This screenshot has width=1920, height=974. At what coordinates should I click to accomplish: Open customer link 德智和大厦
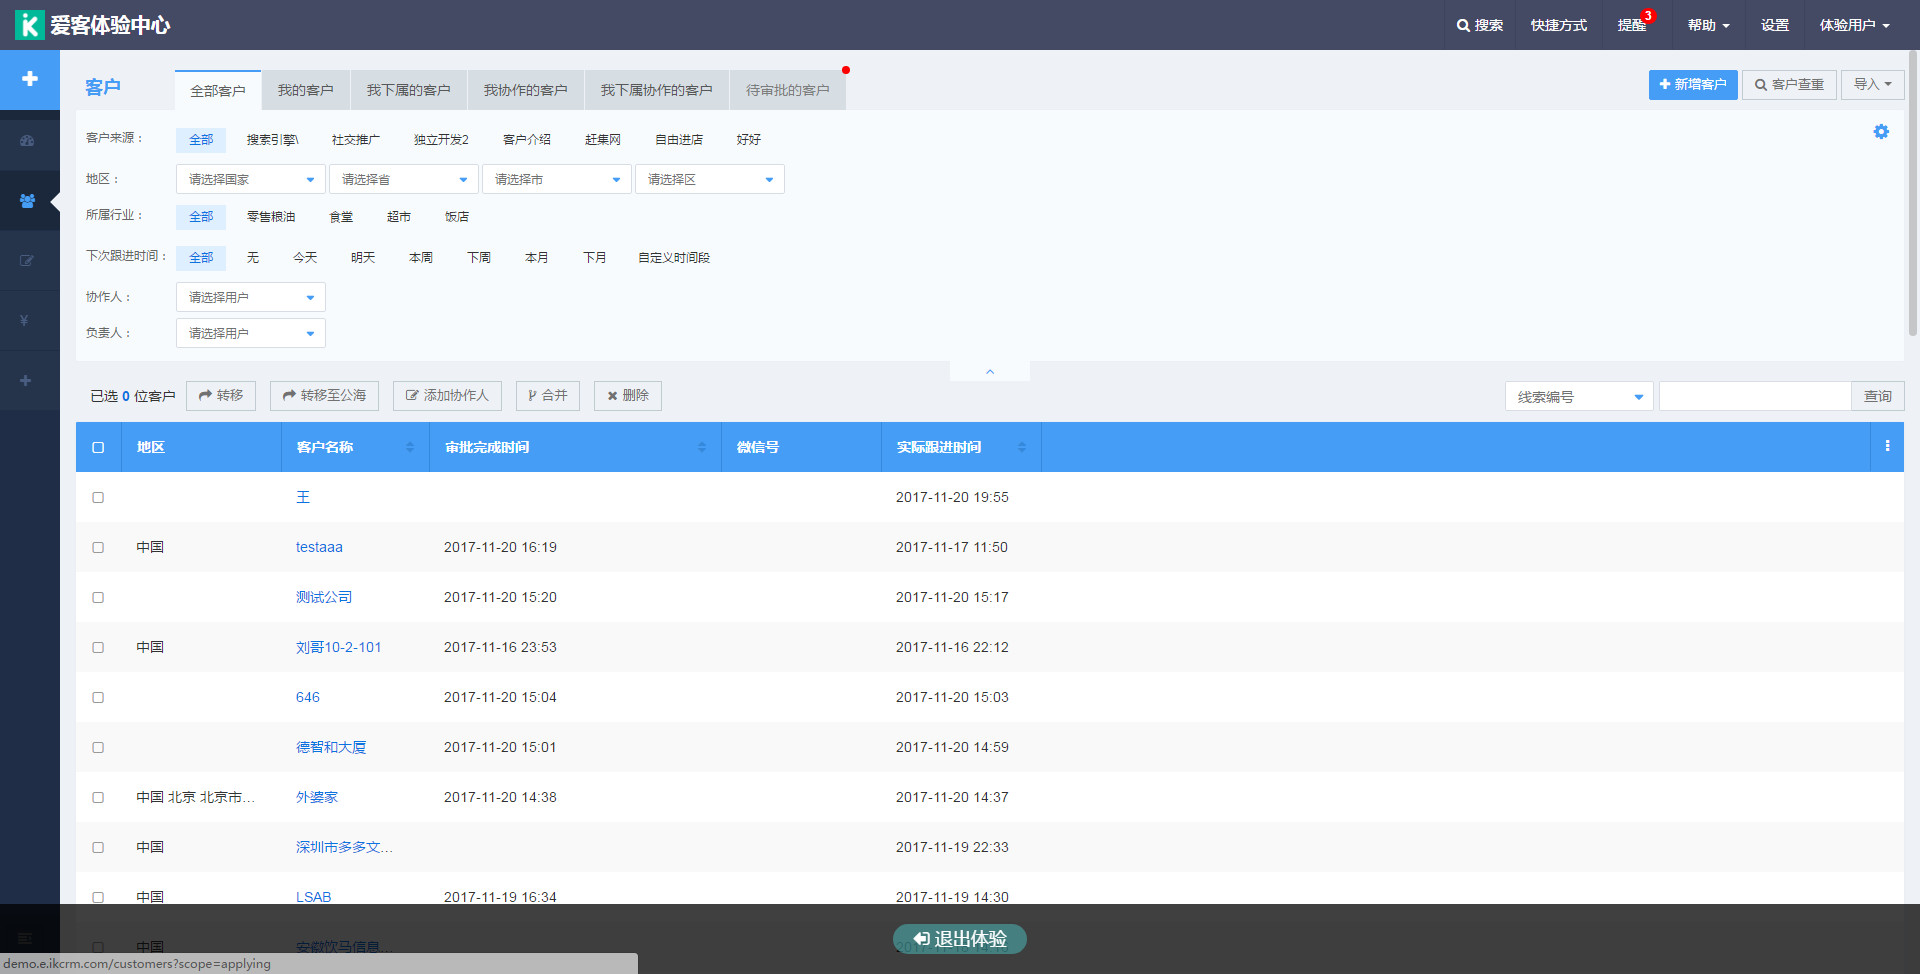click(x=331, y=747)
